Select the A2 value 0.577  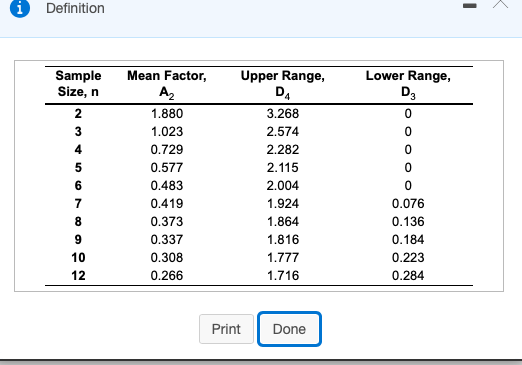point(167,168)
